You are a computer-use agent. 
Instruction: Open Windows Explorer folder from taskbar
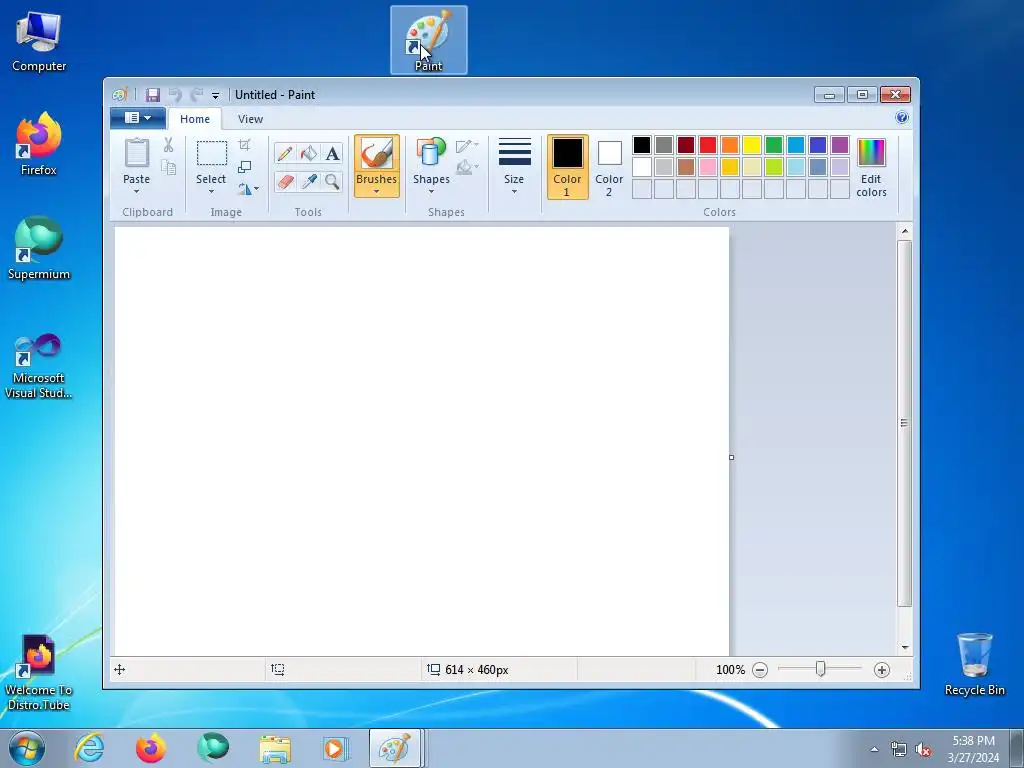point(275,748)
